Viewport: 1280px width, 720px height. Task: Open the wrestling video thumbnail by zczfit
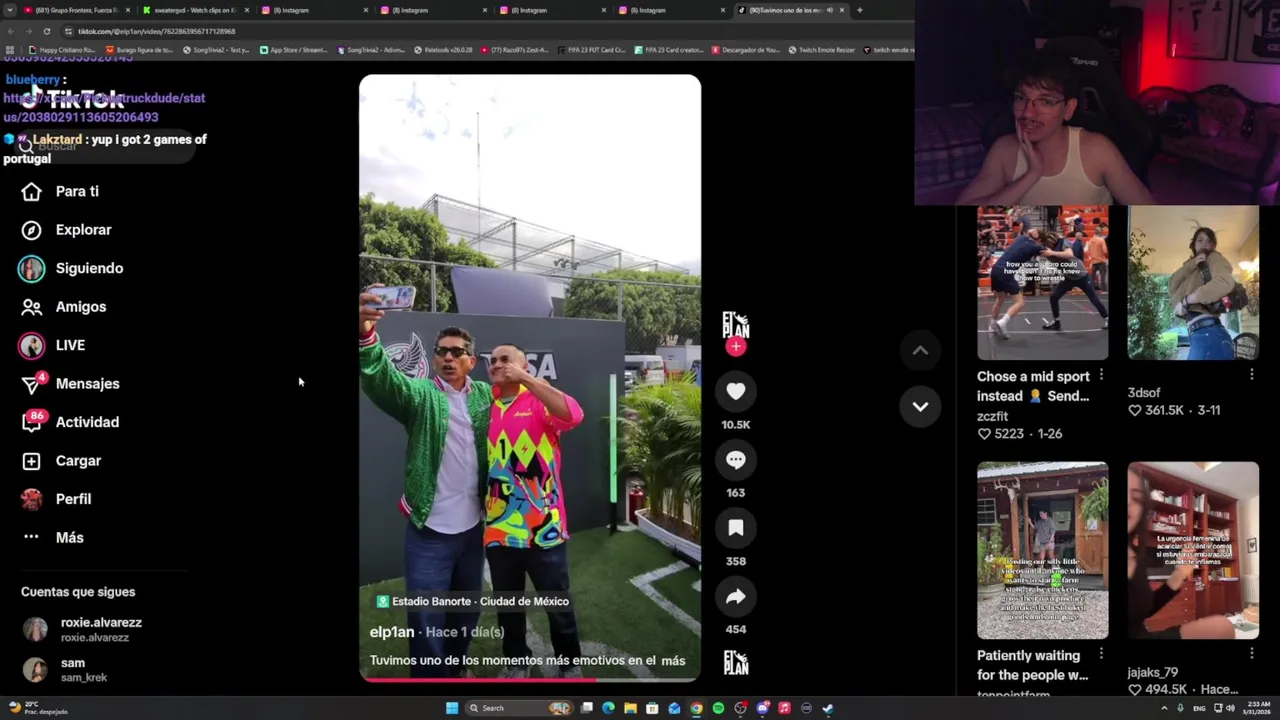point(1042,283)
